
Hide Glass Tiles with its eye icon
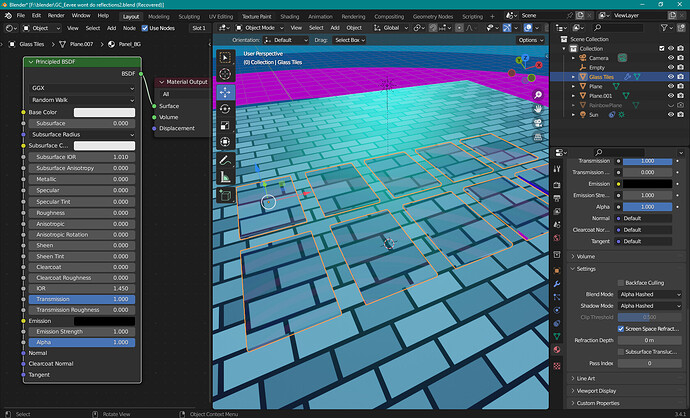pyautogui.click(x=671, y=77)
